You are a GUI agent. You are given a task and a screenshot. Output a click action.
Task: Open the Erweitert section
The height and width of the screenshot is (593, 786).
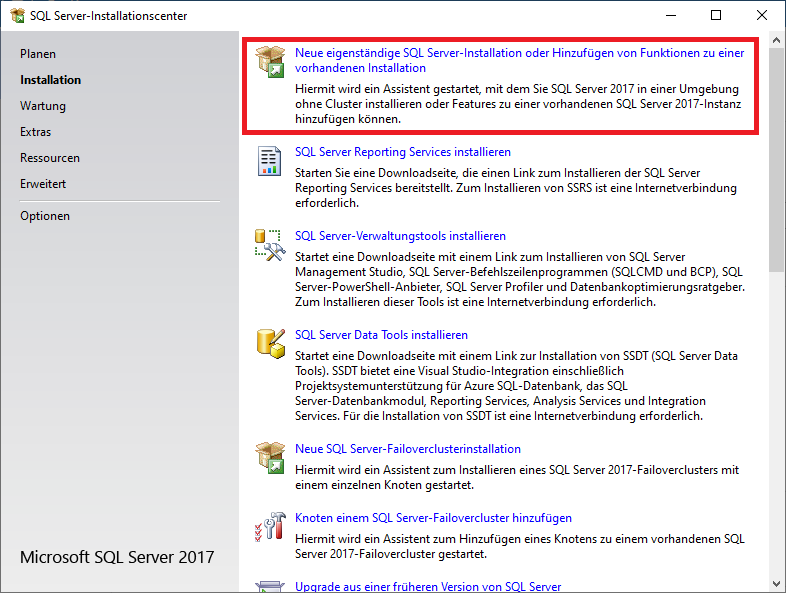pos(43,184)
